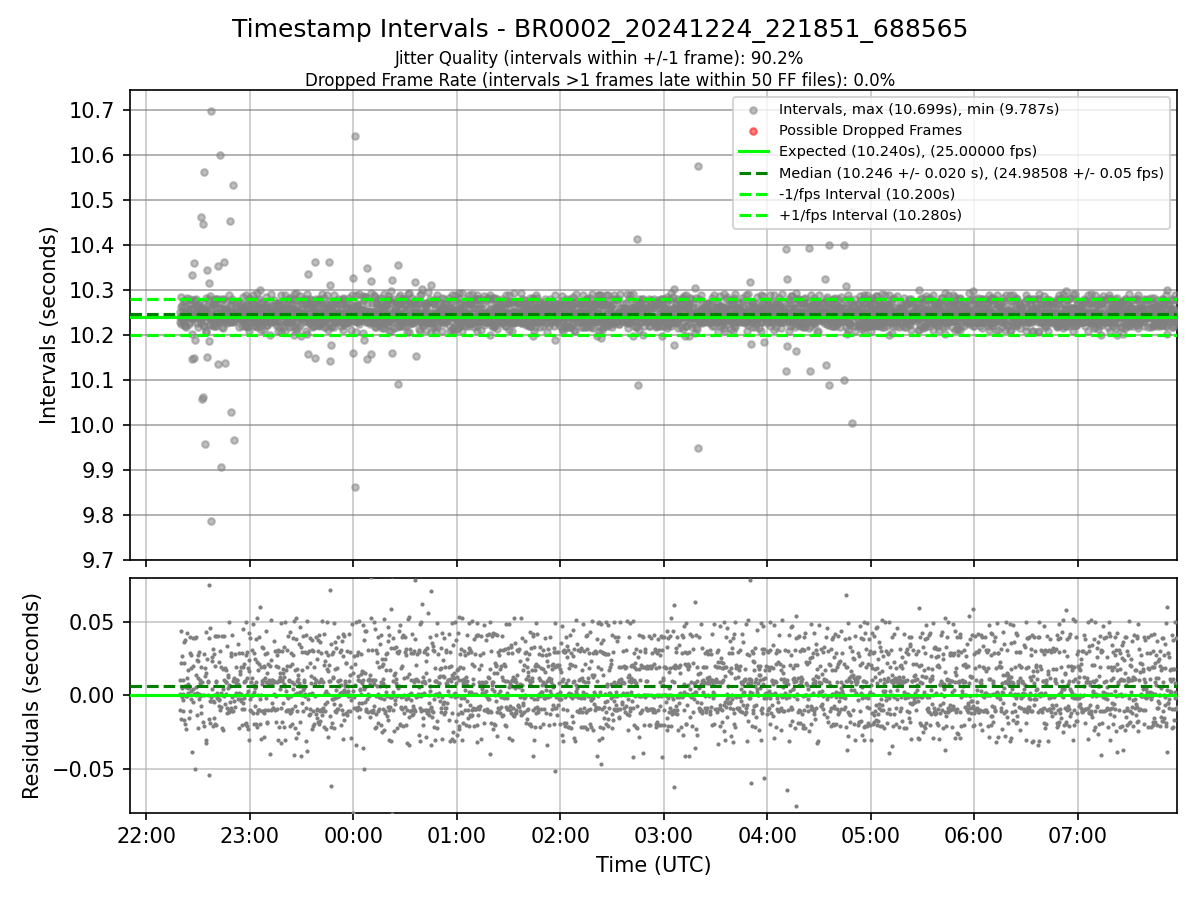Select the 'Median (10.246 +/- 0.020 s)' legend entry
The height and width of the screenshot is (900, 1200).
pyautogui.click(x=971, y=172)
